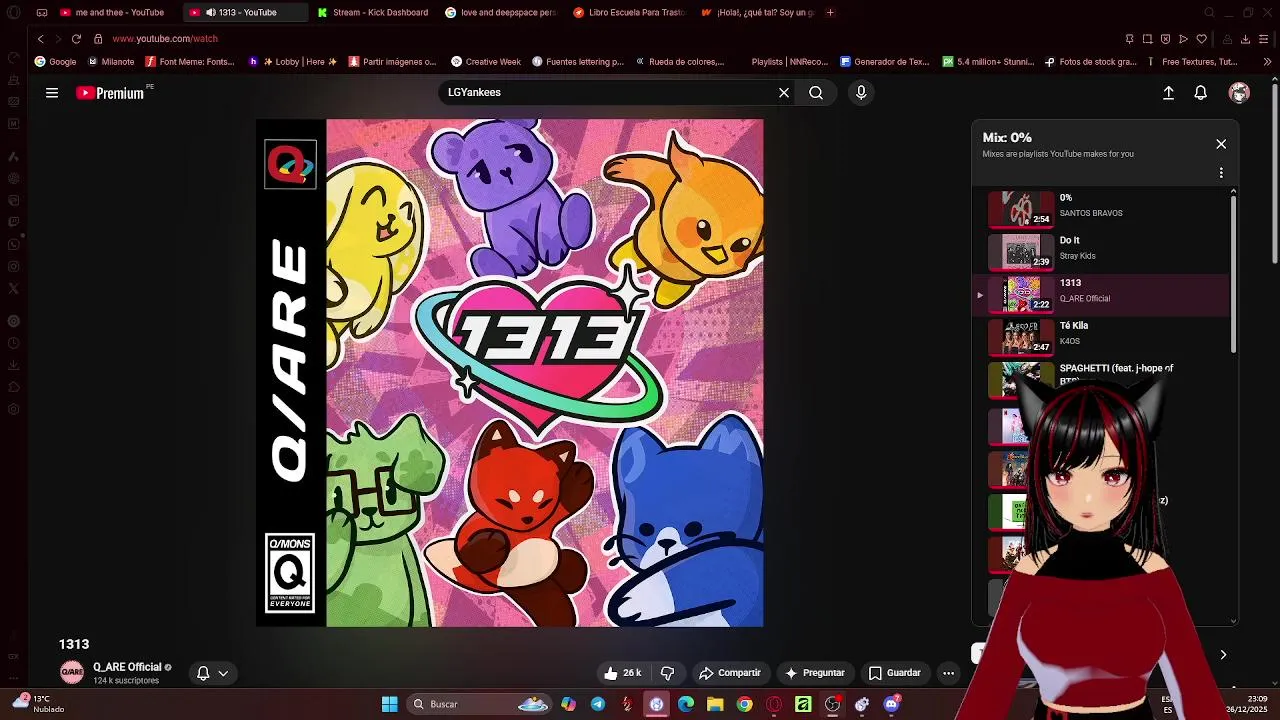Dislike the 1313 video
Screen dimensions: 1280x720
click(668, 673)
